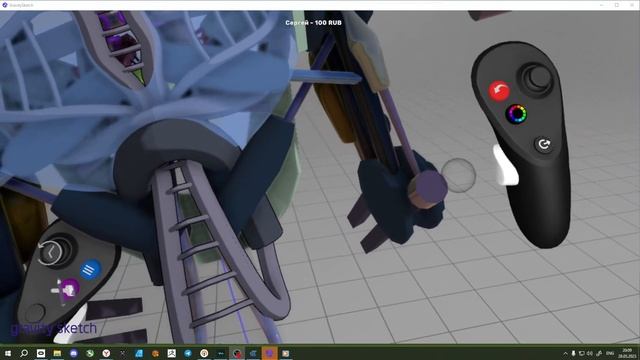This screenshot has height=360, width=640.
Task: Open the Windows Start menu
Action: (8, 353)
